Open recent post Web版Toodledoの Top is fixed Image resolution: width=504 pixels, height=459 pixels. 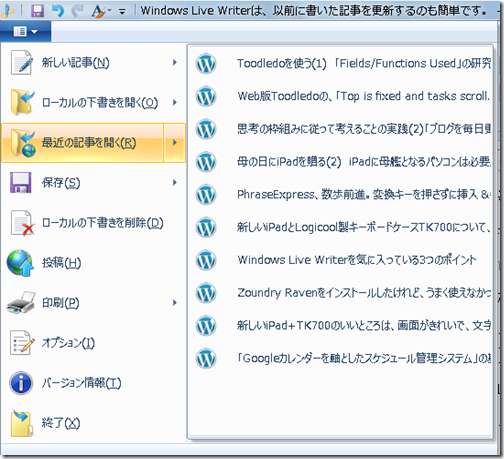click(341, 96)
